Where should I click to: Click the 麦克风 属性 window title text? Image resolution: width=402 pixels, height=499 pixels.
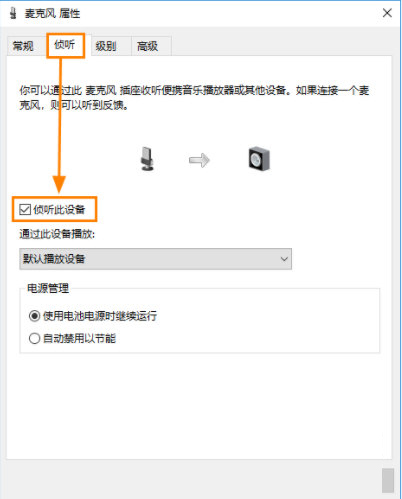click(x=52, y=13)
